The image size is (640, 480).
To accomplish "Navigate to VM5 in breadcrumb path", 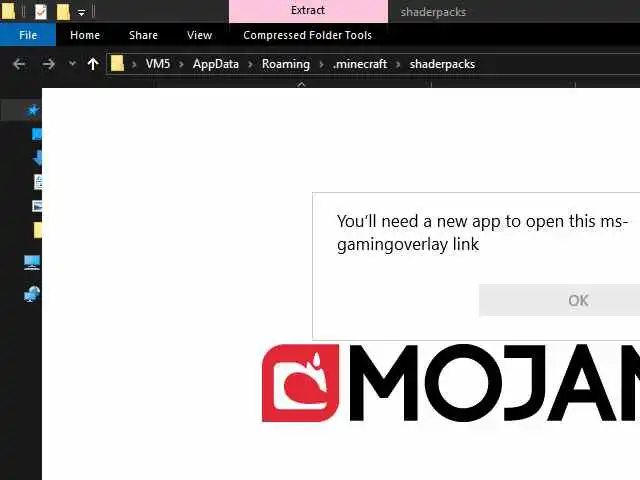I will pyautogui.click(x=158, y=64).
